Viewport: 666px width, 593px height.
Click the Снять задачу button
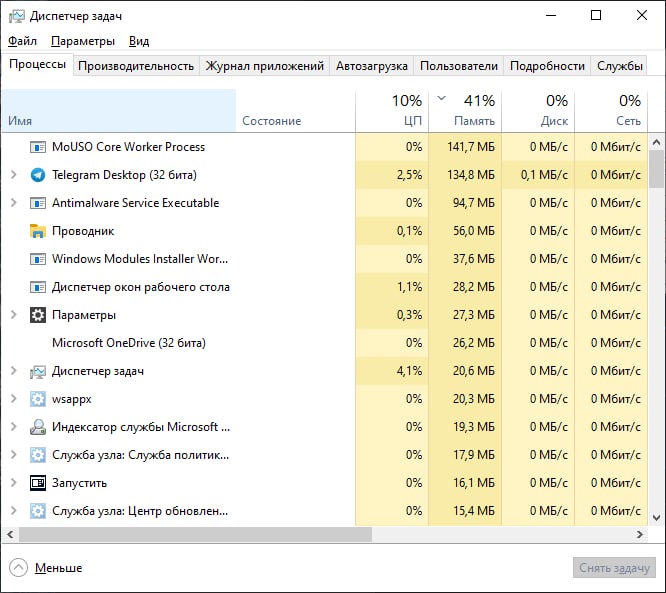pos(614,568)
